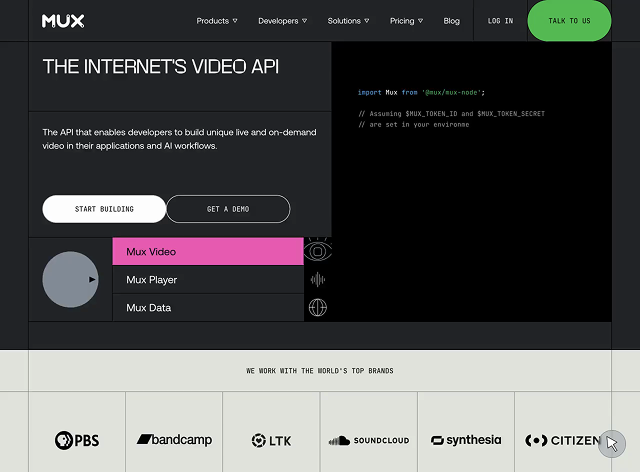Click the MUX logo
The width and height of the screenshot is (640, 472).
[62, 20]
